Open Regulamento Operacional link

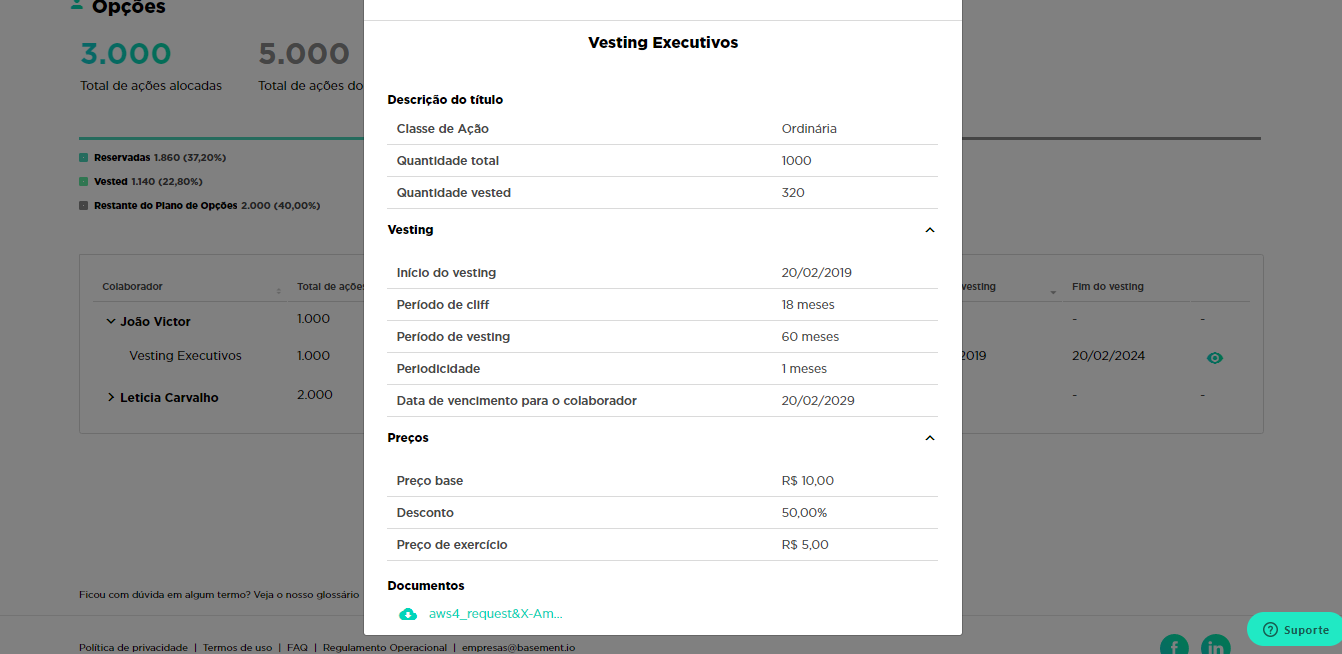385,647
